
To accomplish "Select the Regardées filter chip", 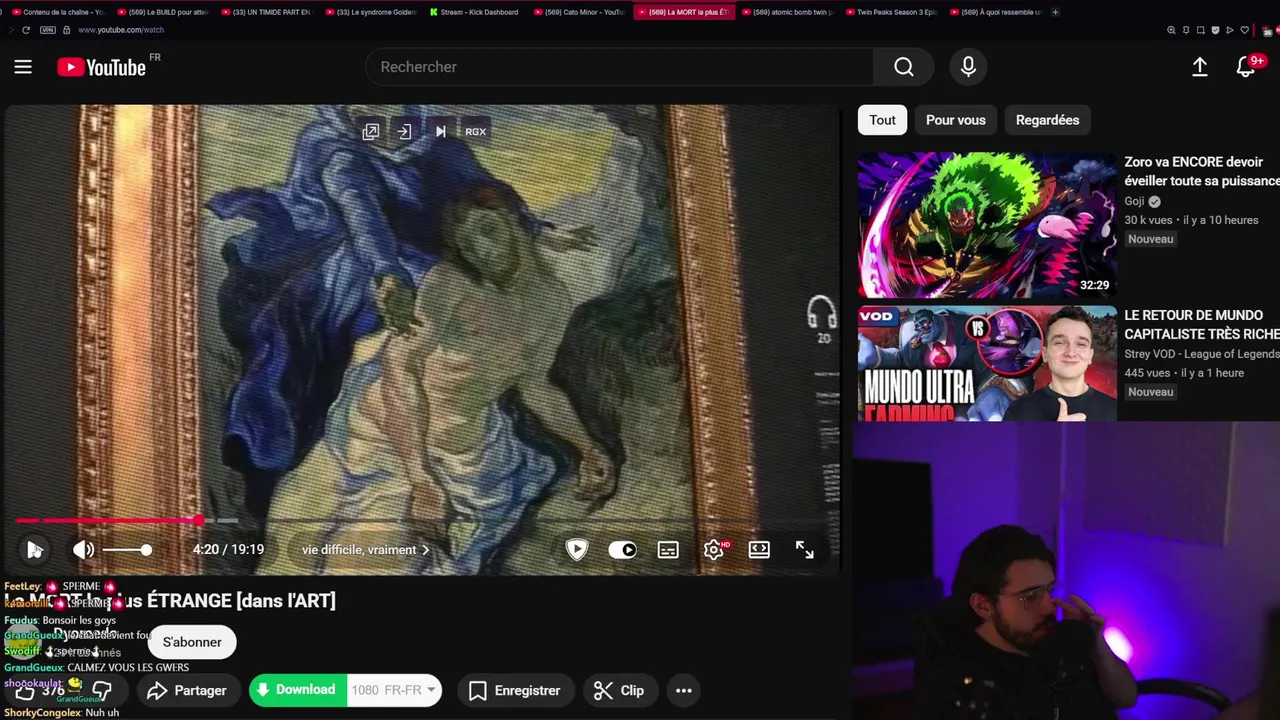I will tap(1047, 120).
